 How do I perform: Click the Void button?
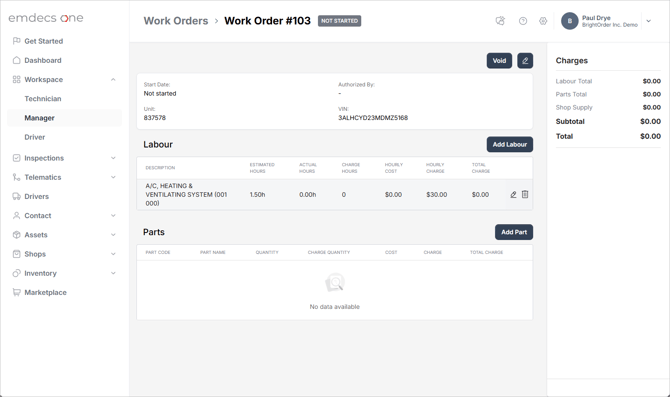tap(499, 61)
